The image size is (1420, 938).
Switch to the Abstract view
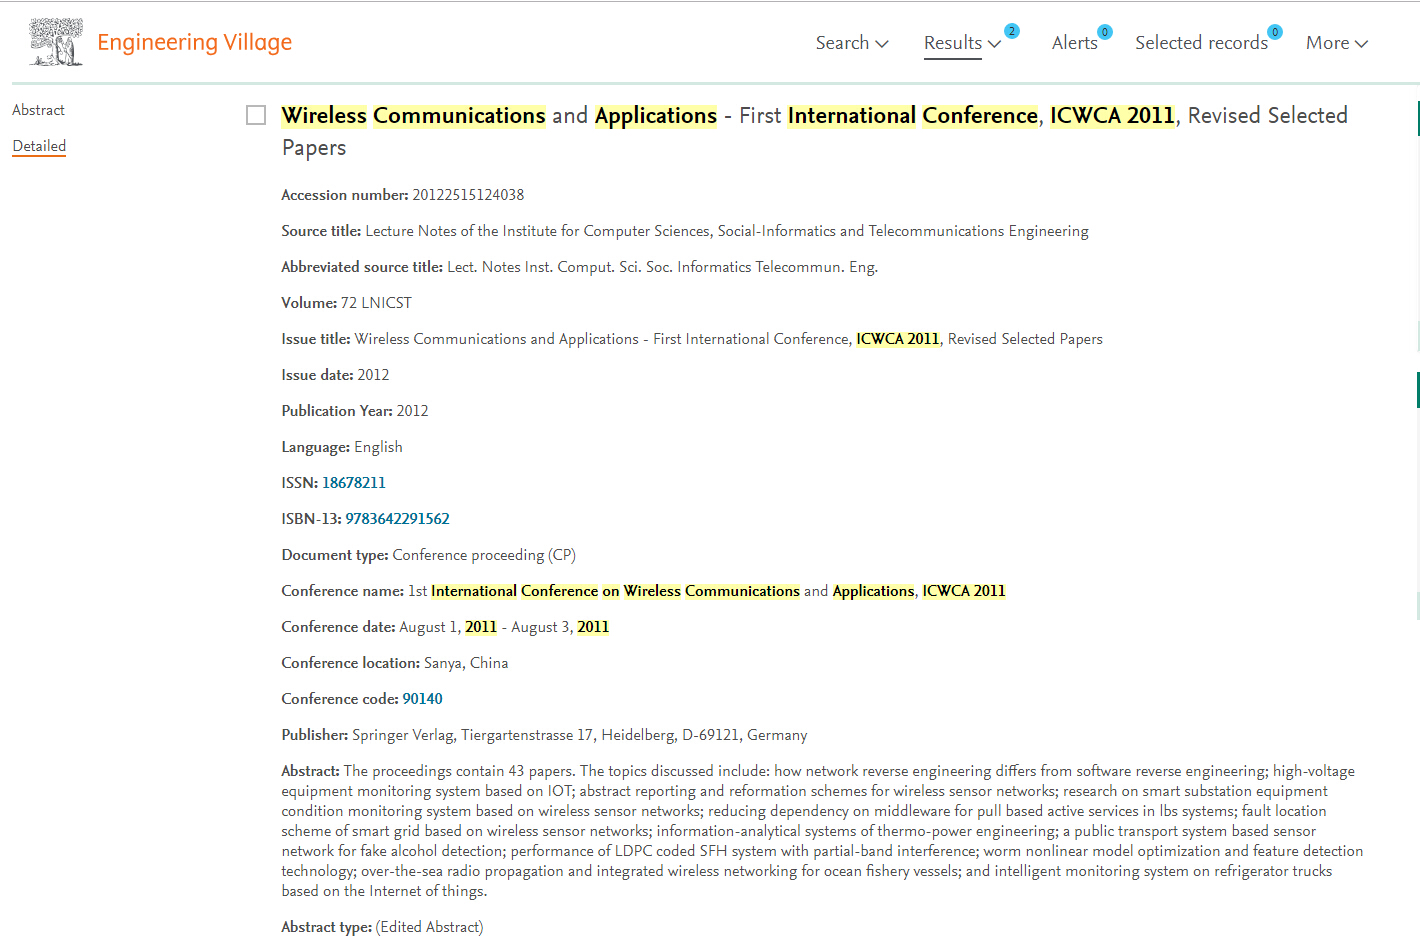[x=38, y=110]
